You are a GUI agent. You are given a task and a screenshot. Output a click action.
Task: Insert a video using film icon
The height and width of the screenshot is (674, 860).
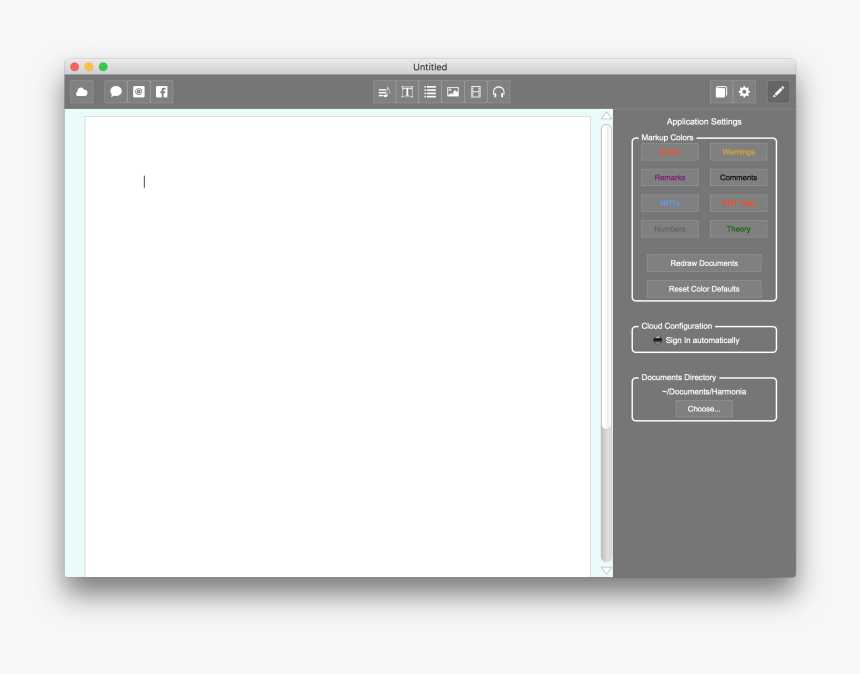tap(476, 92)
